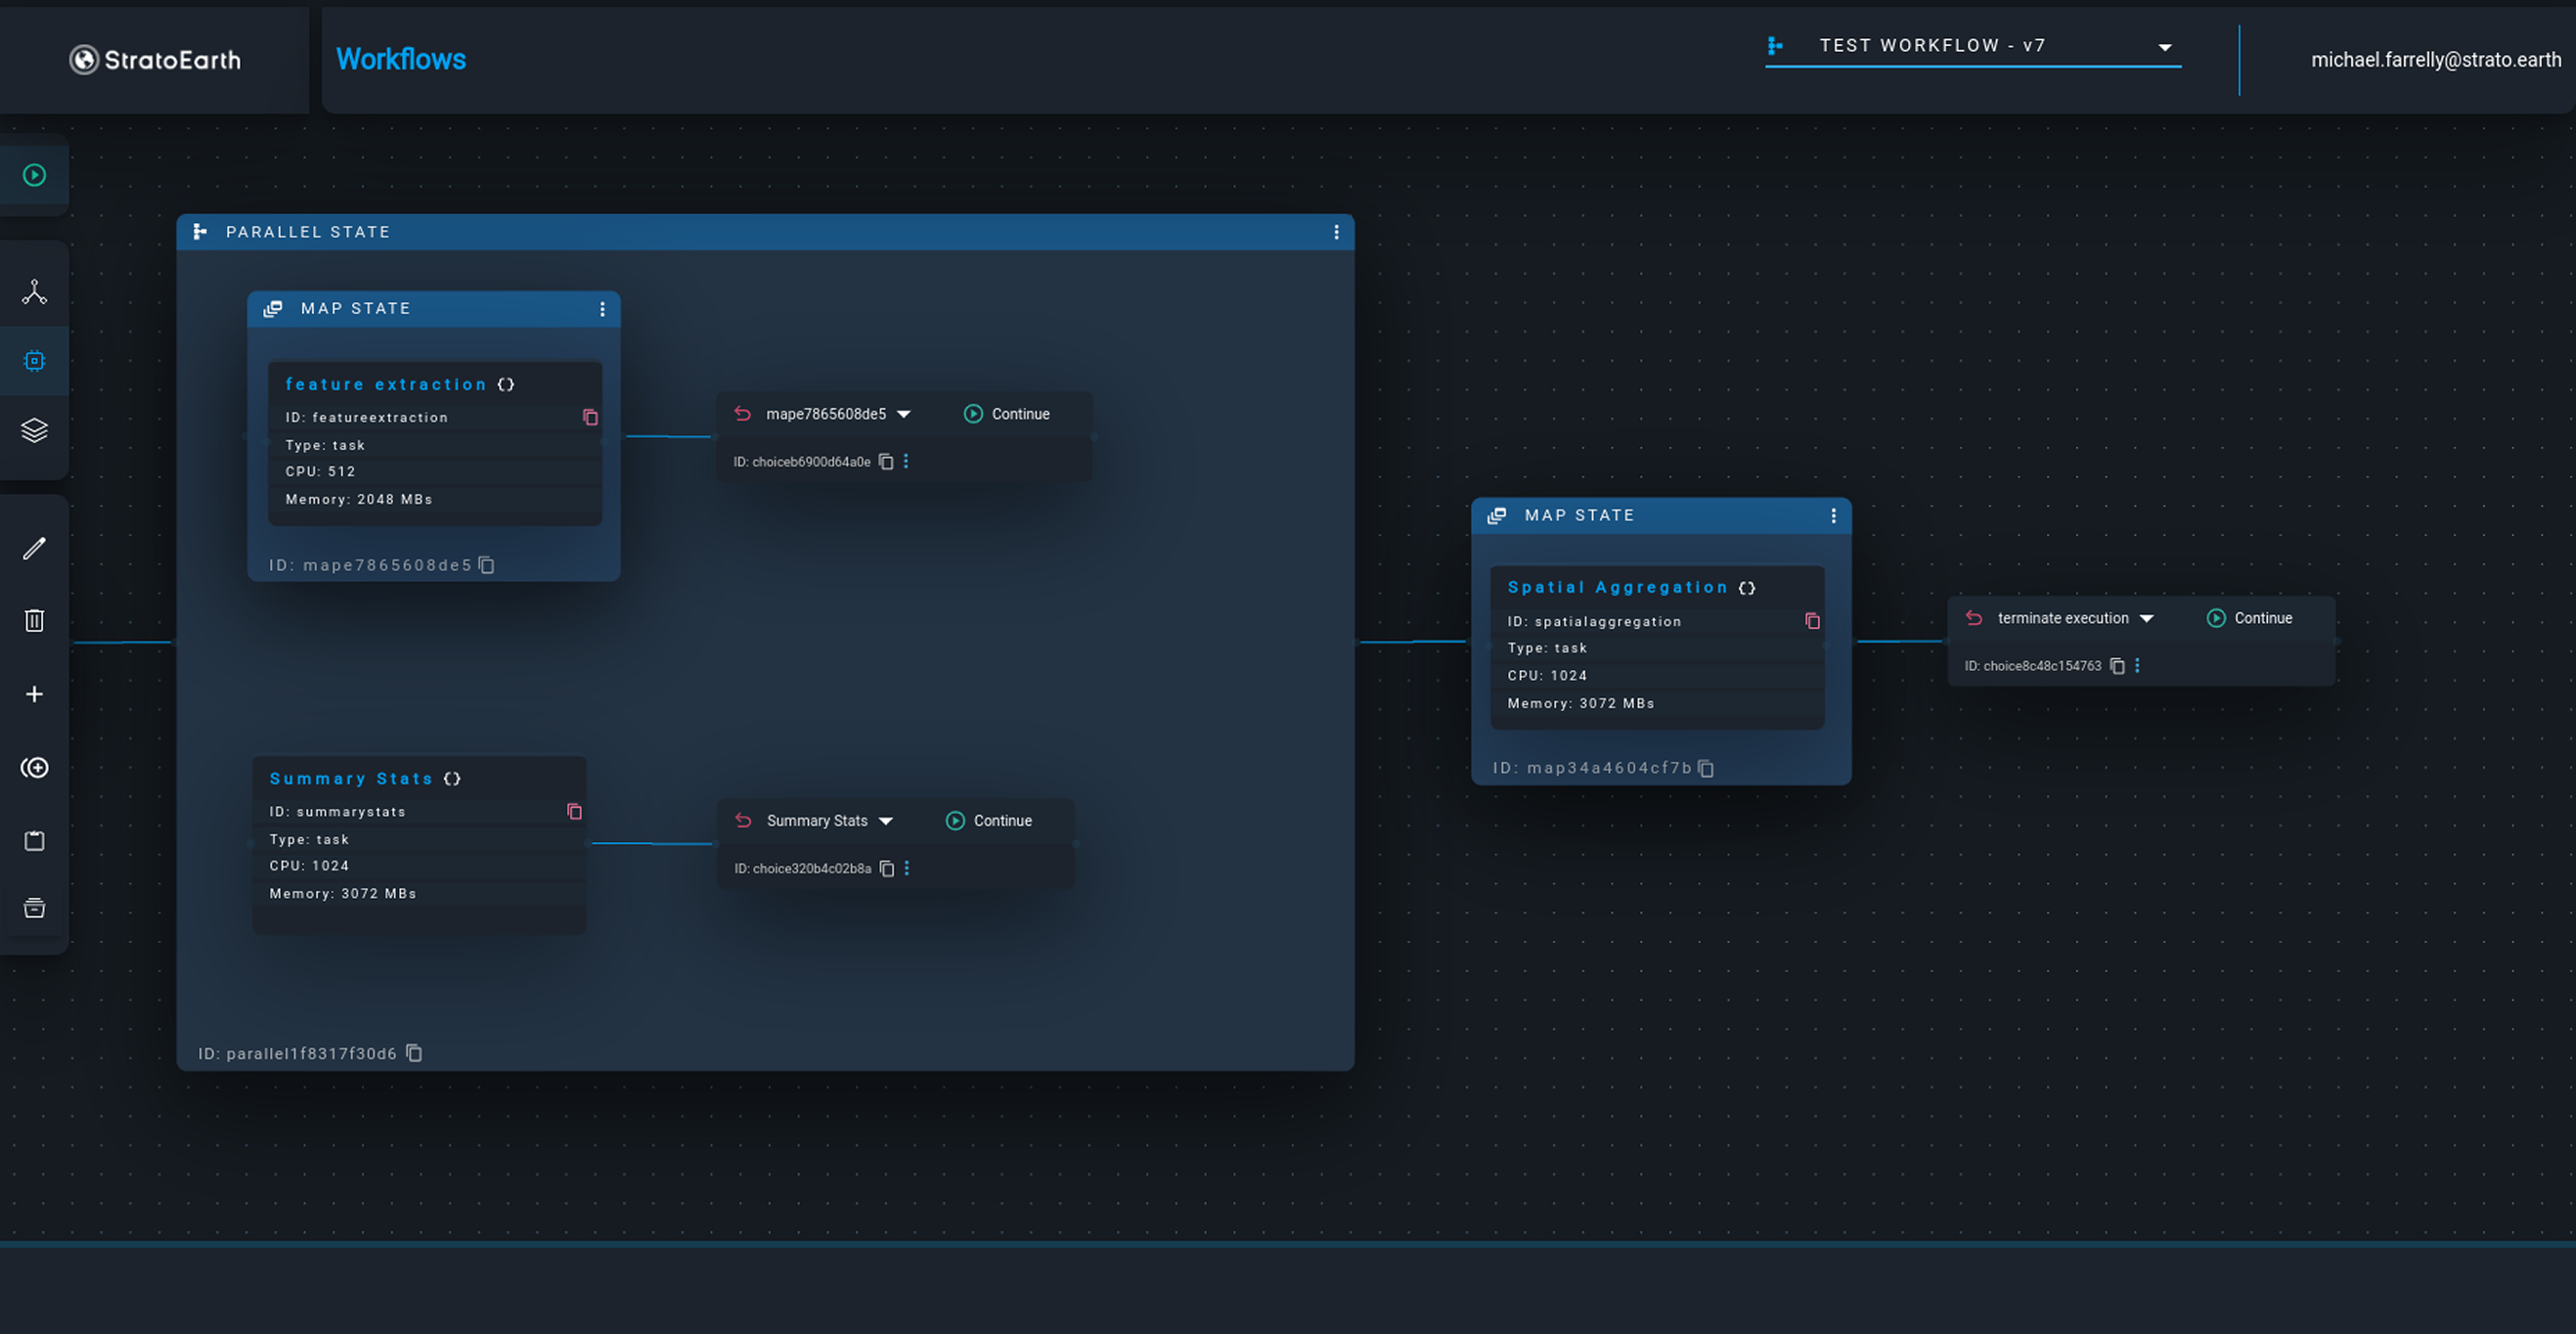Click the archive box icon in the sidebar
Screen dimensions: 2576x1334
coord(34,907)
